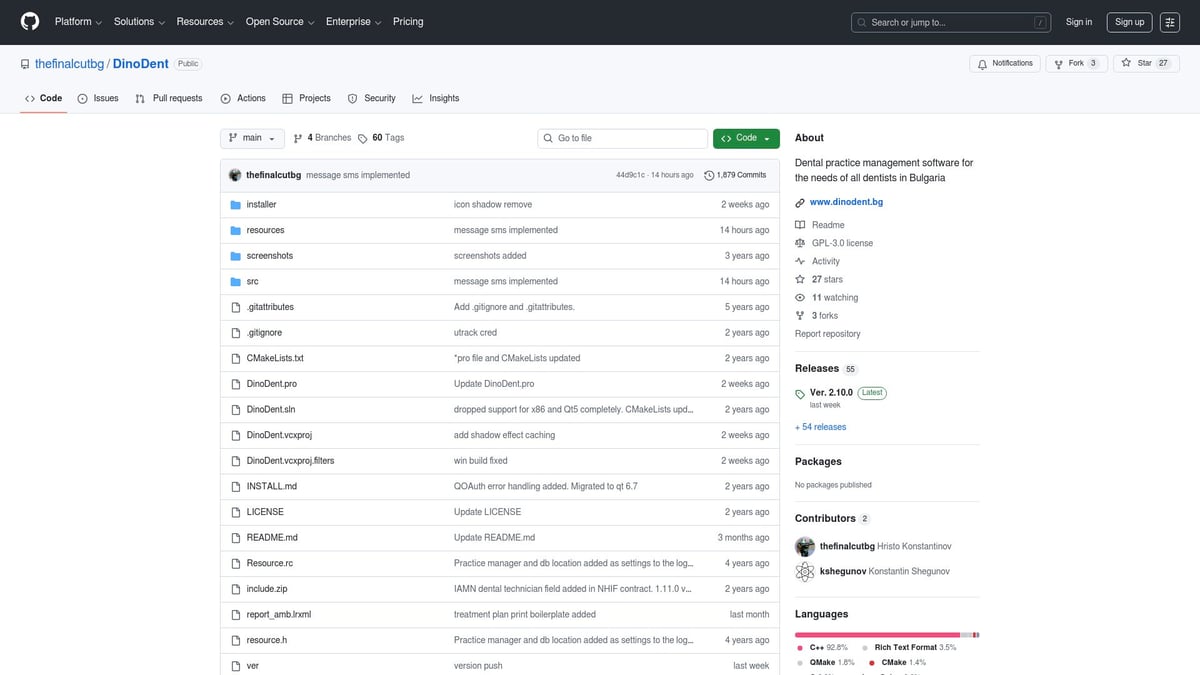The width and height of the screenshot is (1200, 675).
Task: Click the C++ languages bar segment
Action: click(x=876, y=634)
